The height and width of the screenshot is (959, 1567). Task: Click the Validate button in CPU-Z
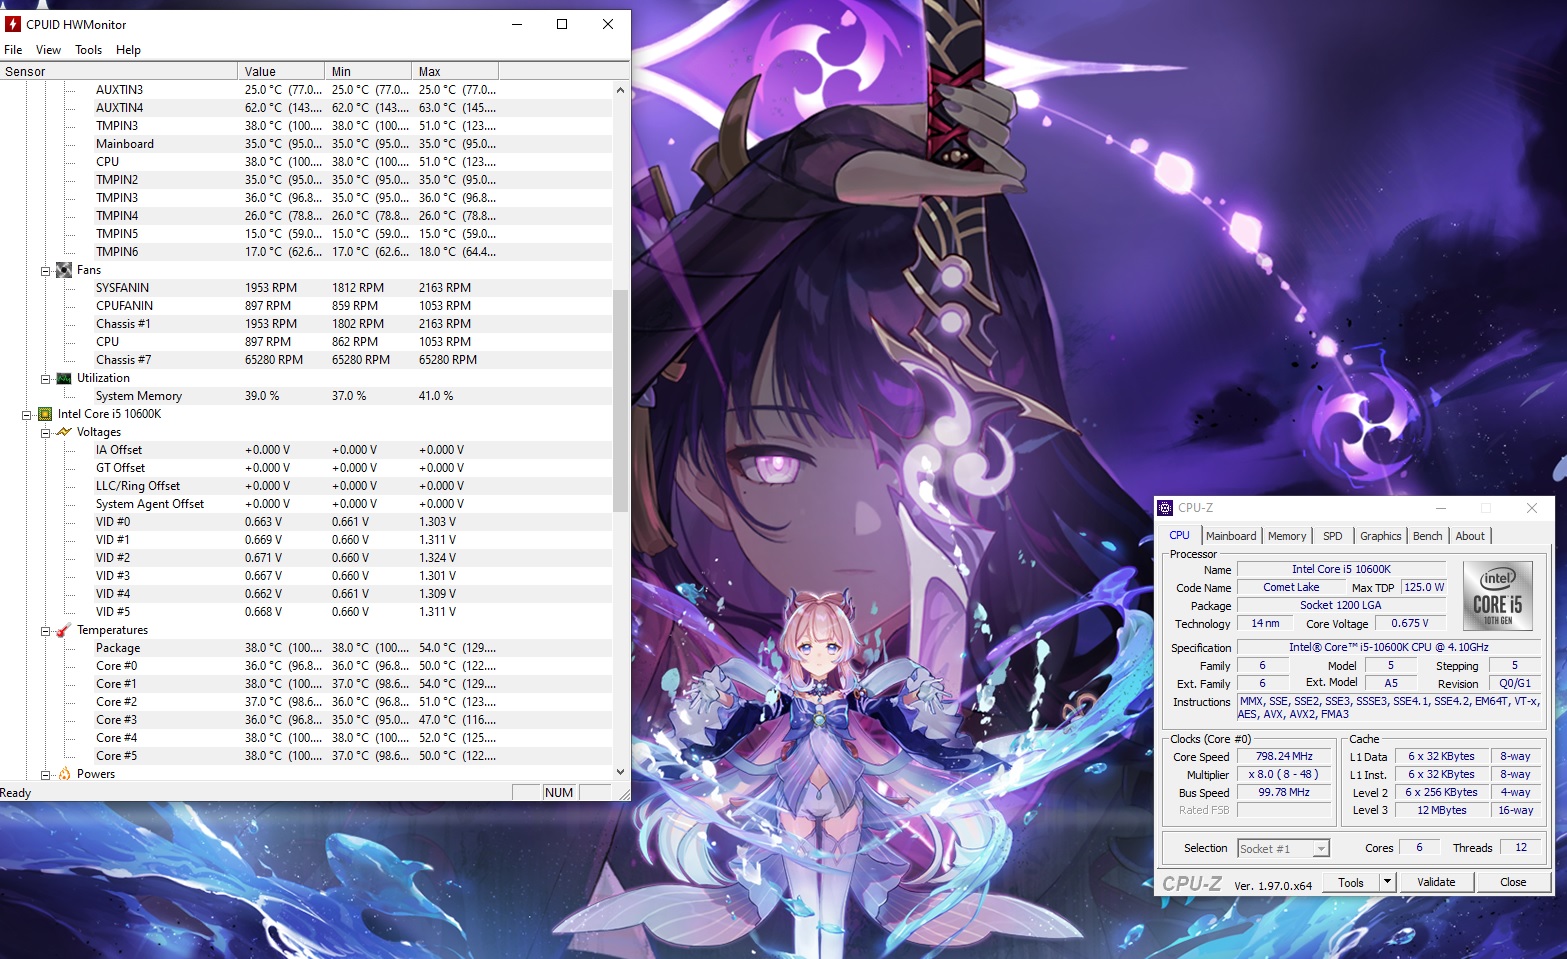pos(1436,882)
